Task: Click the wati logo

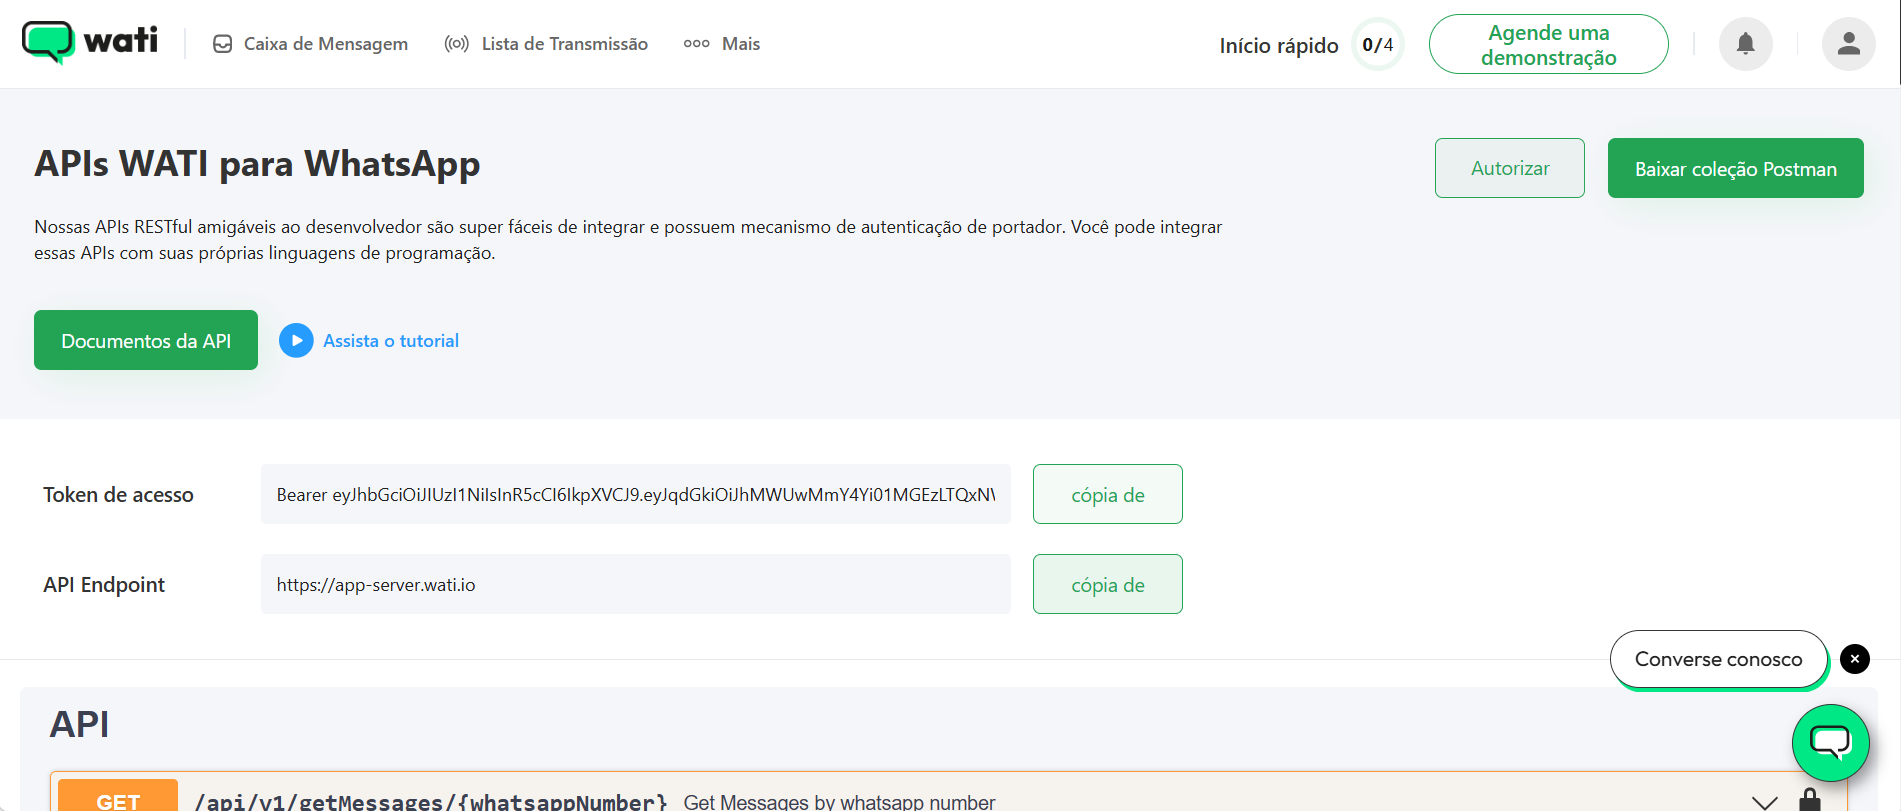Action: (90, 42)
